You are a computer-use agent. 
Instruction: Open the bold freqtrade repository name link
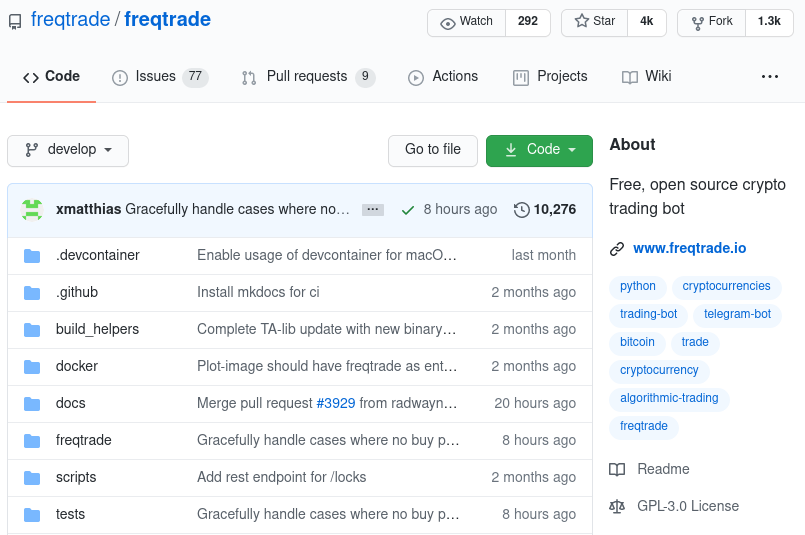pos(167,20)
